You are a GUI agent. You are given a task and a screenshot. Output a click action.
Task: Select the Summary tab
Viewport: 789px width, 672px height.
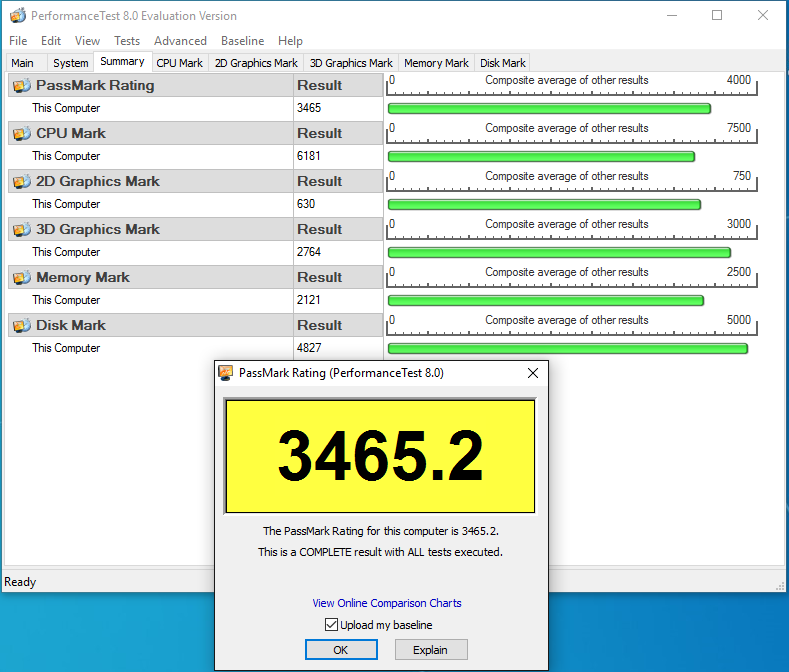click(x=122, y=61)
